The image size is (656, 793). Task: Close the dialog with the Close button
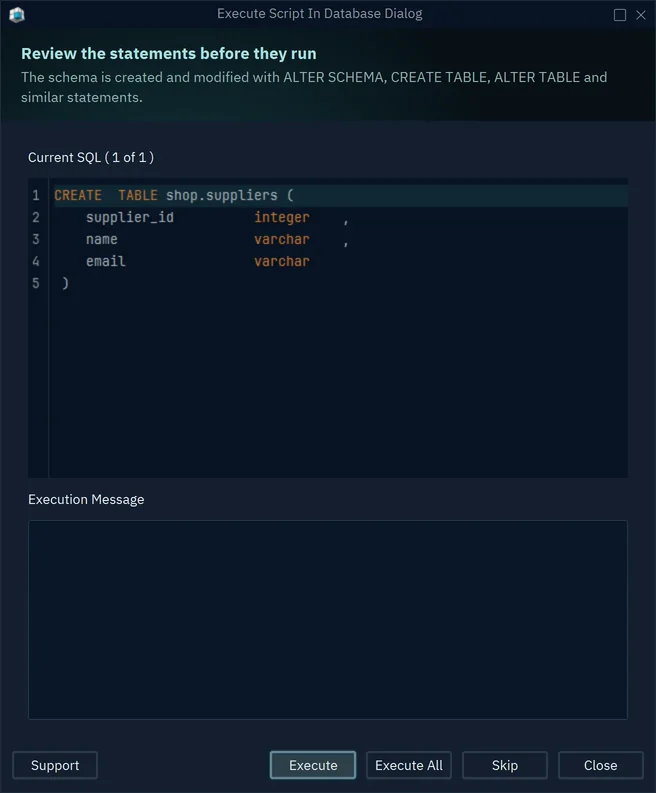coord(600,765)
